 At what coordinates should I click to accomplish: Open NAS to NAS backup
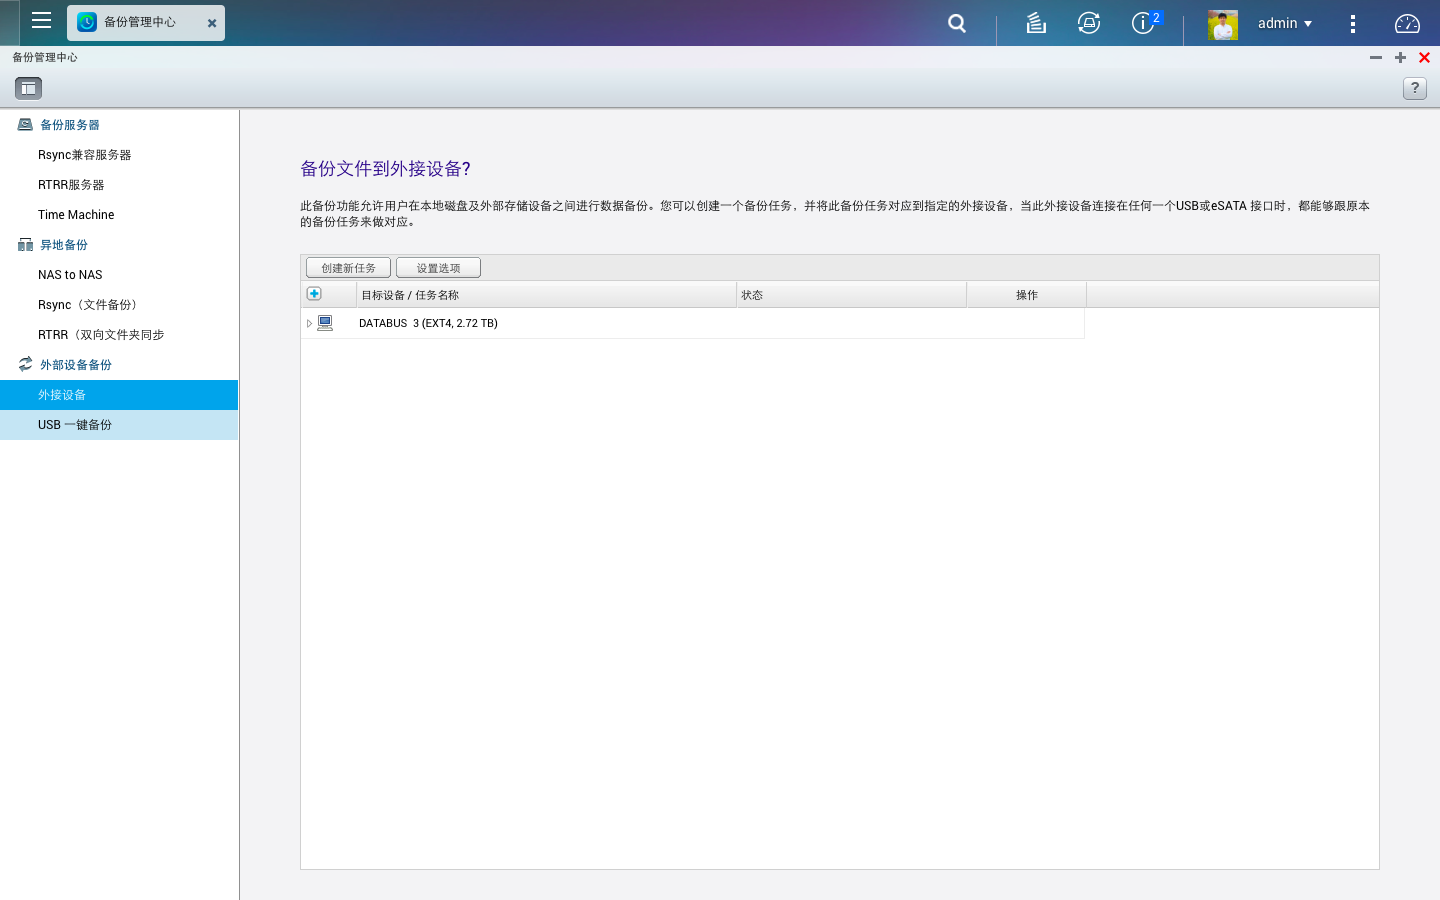pos(70,275)
